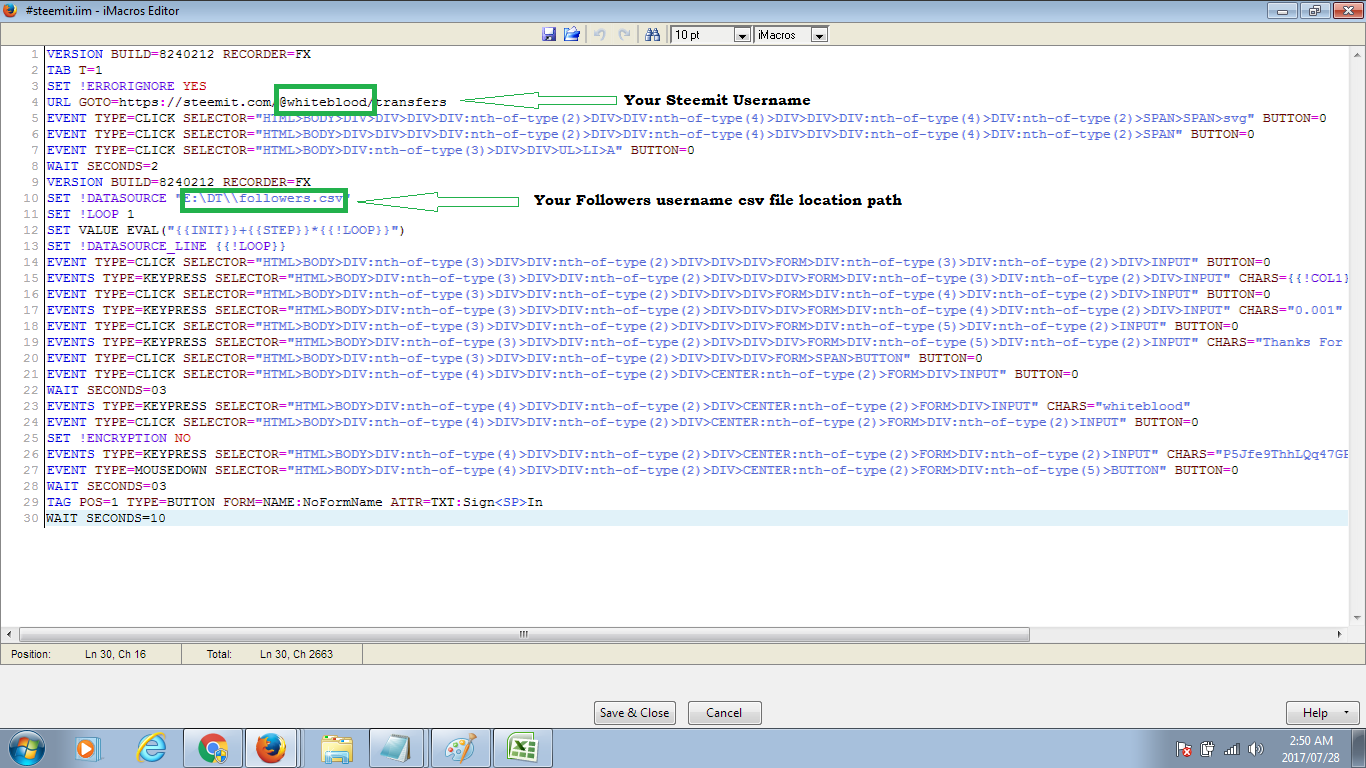Switch to Excel in the taskbar
1366x768 pixels.
click(x=521, y=747)
